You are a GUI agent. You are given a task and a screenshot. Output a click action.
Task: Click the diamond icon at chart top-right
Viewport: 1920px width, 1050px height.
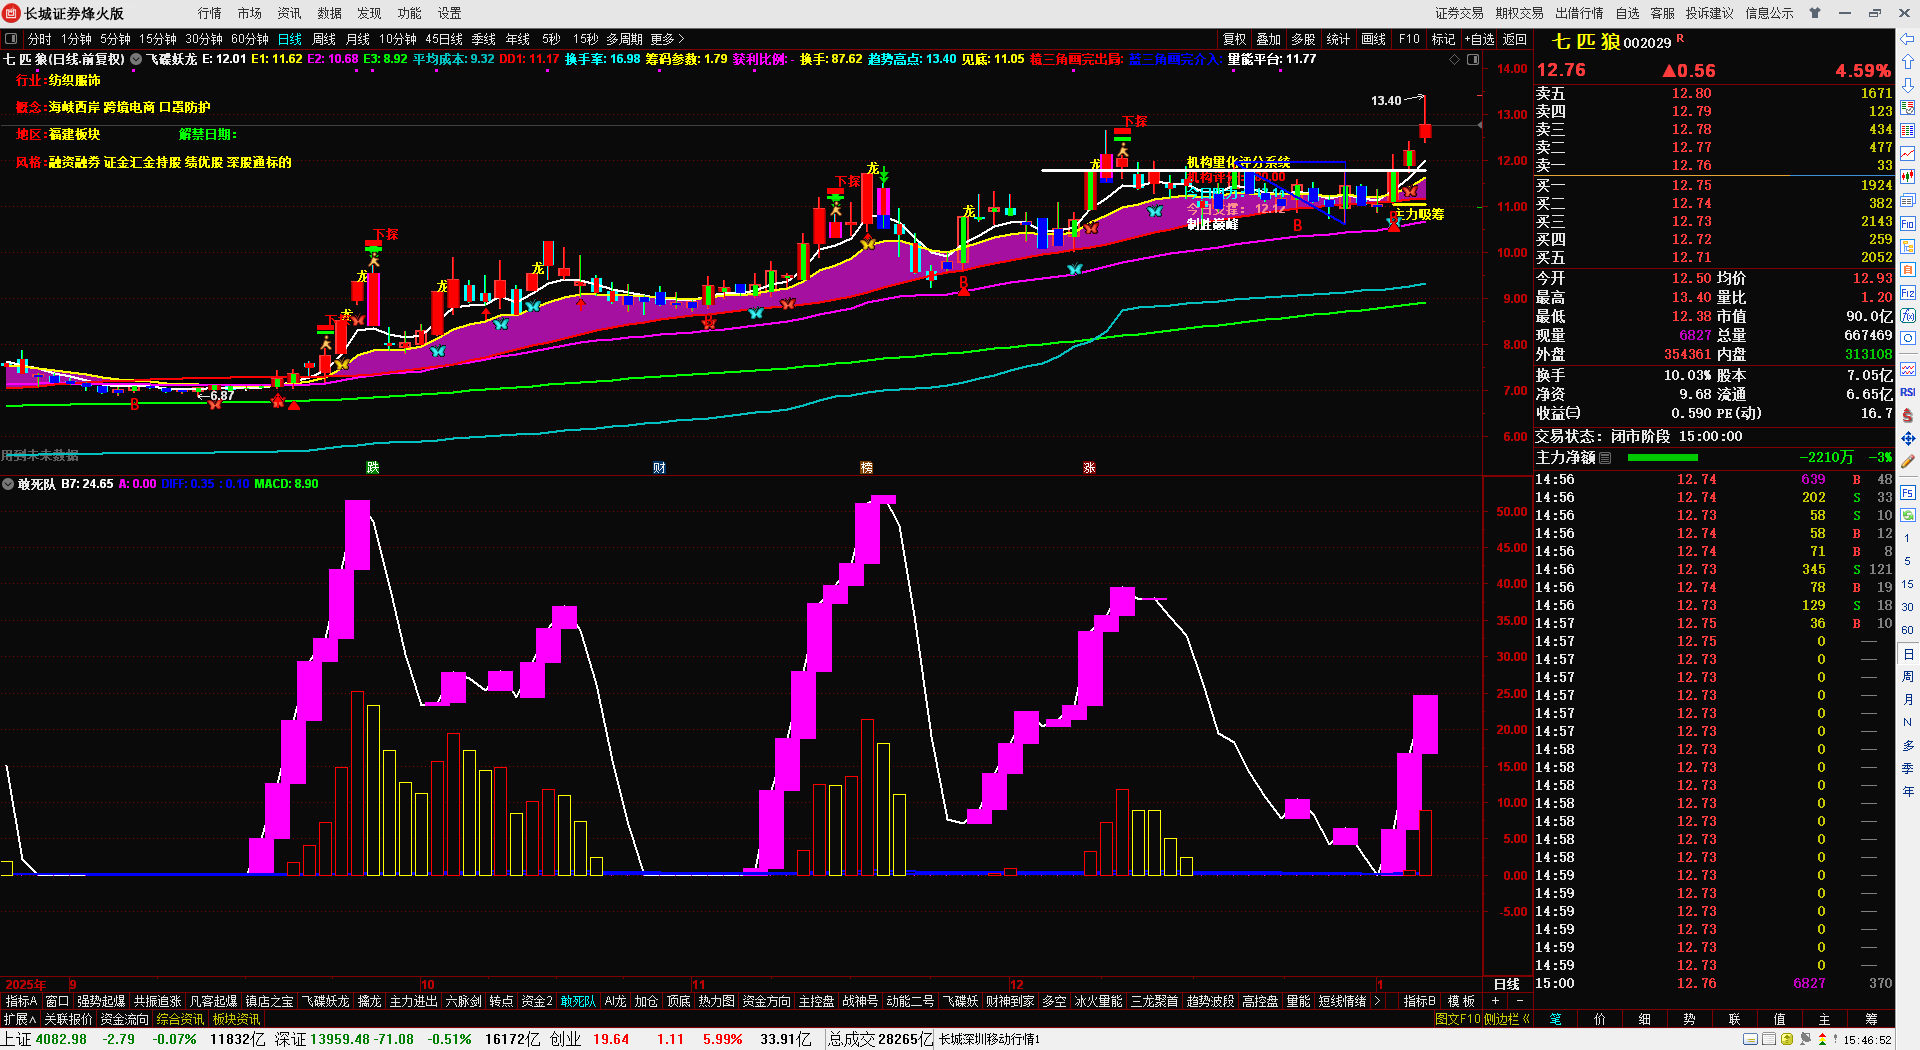coord(1454,59)
